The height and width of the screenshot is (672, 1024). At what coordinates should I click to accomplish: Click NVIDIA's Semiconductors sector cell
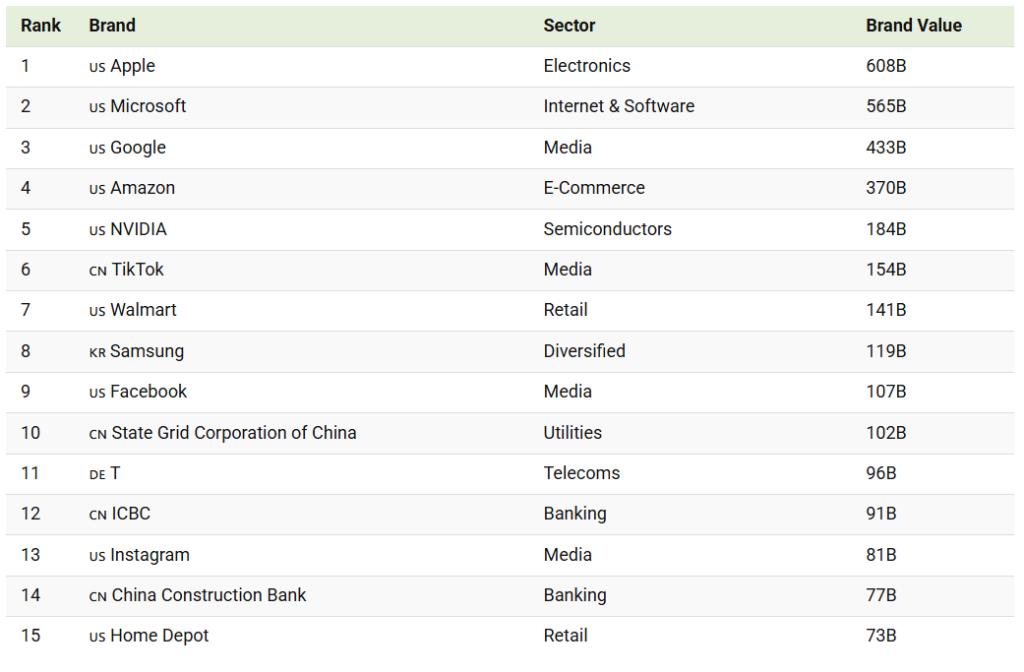607,229
